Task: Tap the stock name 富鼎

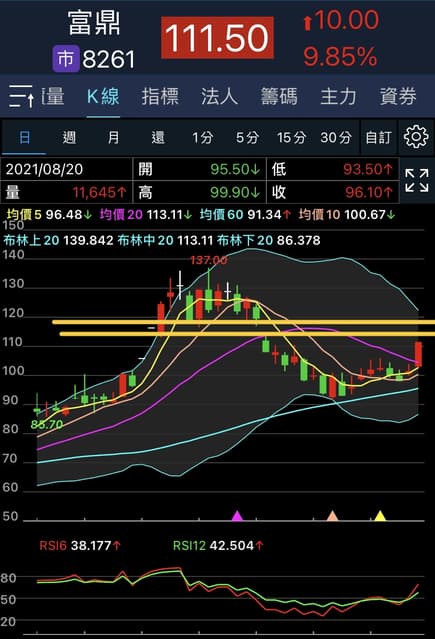Action: [94, 23]
